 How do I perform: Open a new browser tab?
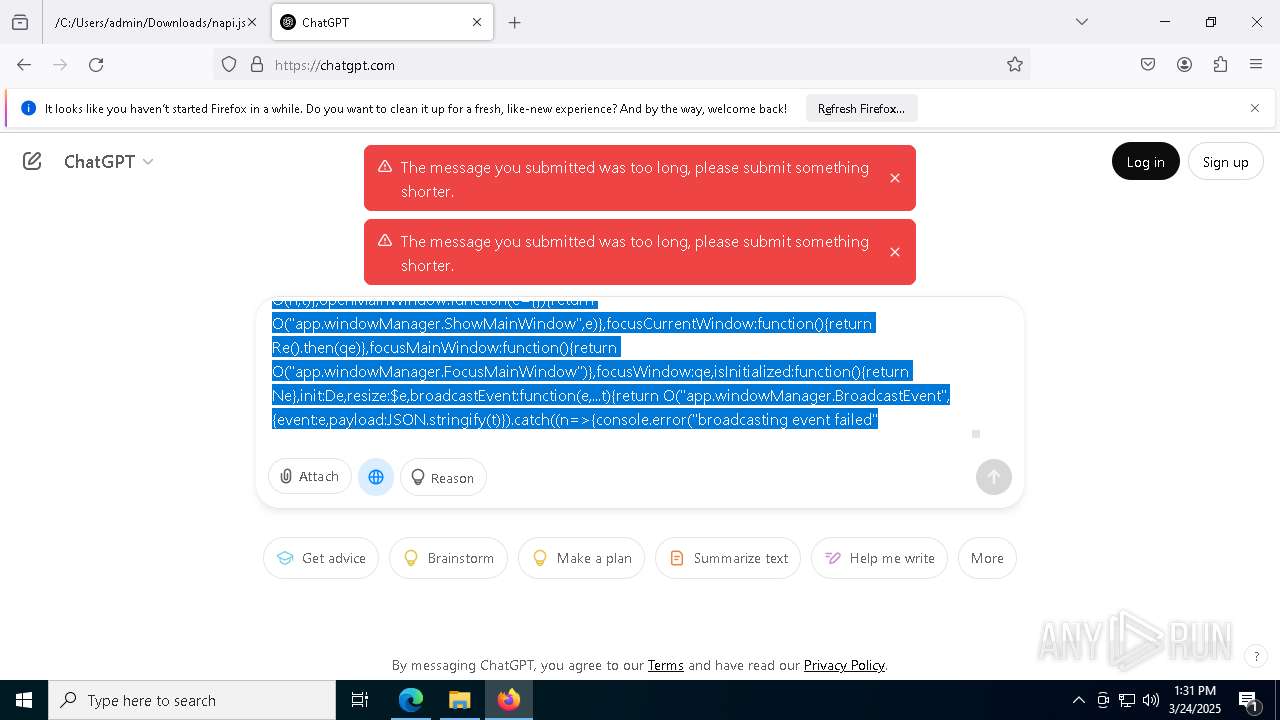pyautogui.click(x=514, y=22)
